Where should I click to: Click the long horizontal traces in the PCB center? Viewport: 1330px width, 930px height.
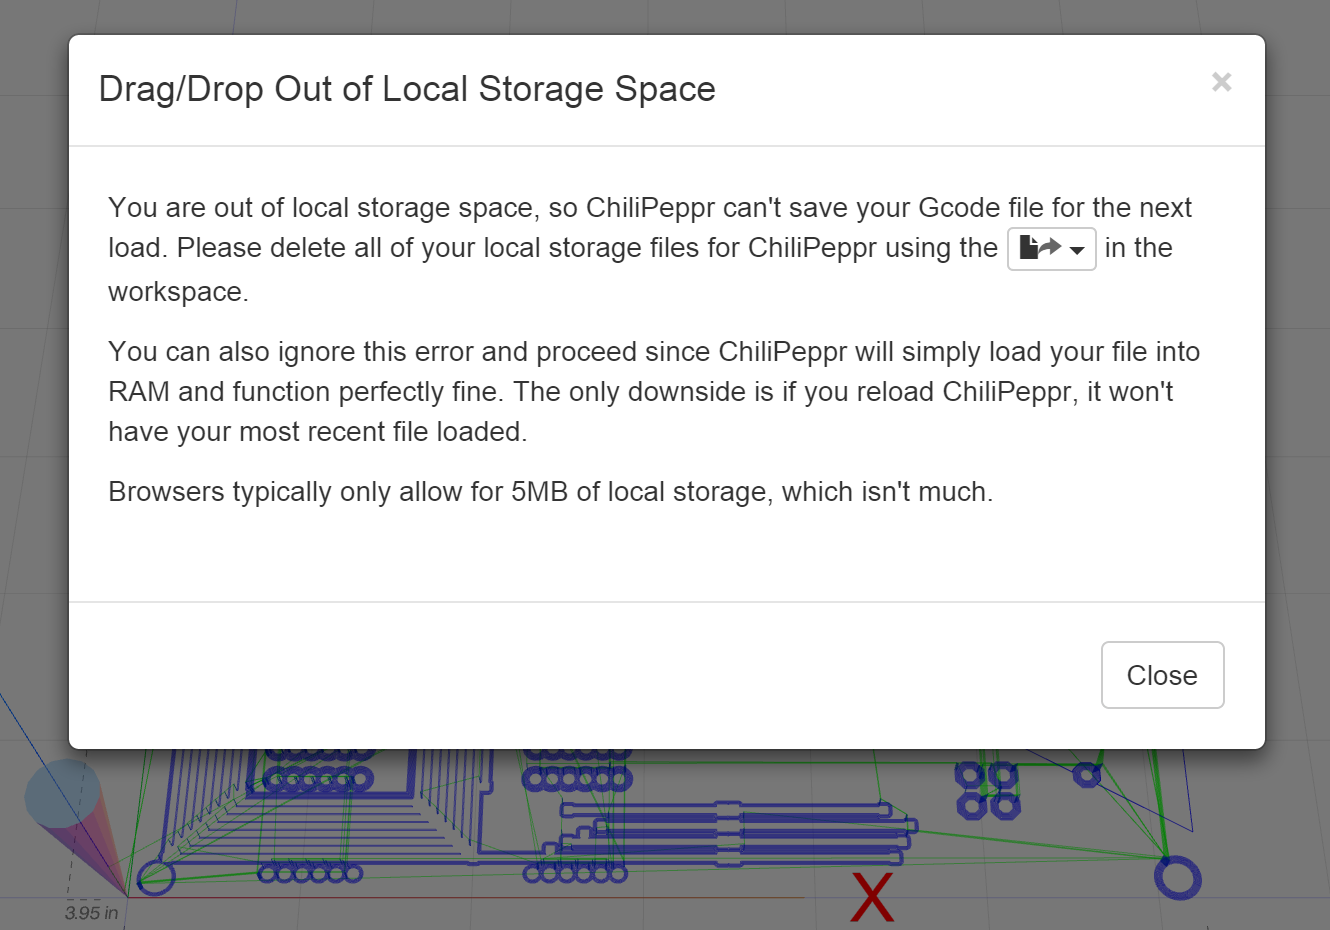pyautogui.click(x=738, y=832)
